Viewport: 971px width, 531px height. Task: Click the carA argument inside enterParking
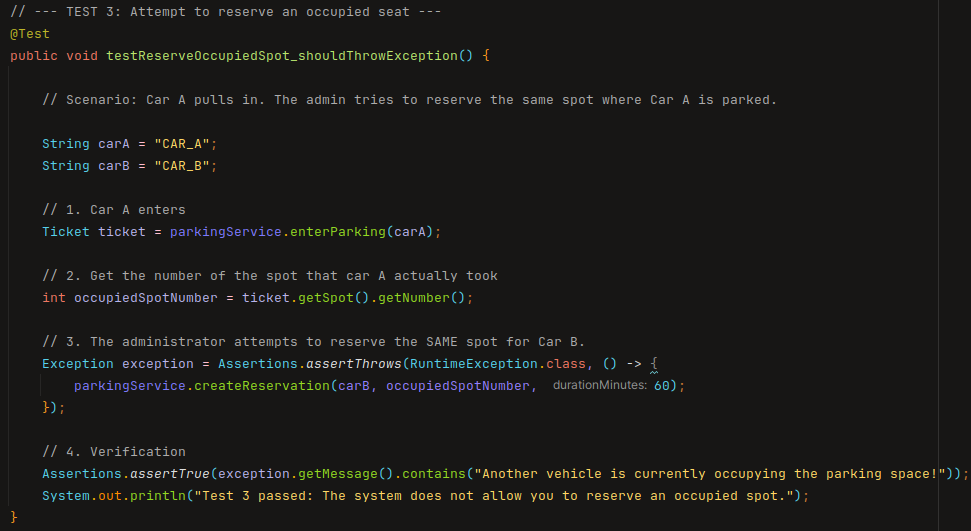pyautogui.click(x=410, y=232)
